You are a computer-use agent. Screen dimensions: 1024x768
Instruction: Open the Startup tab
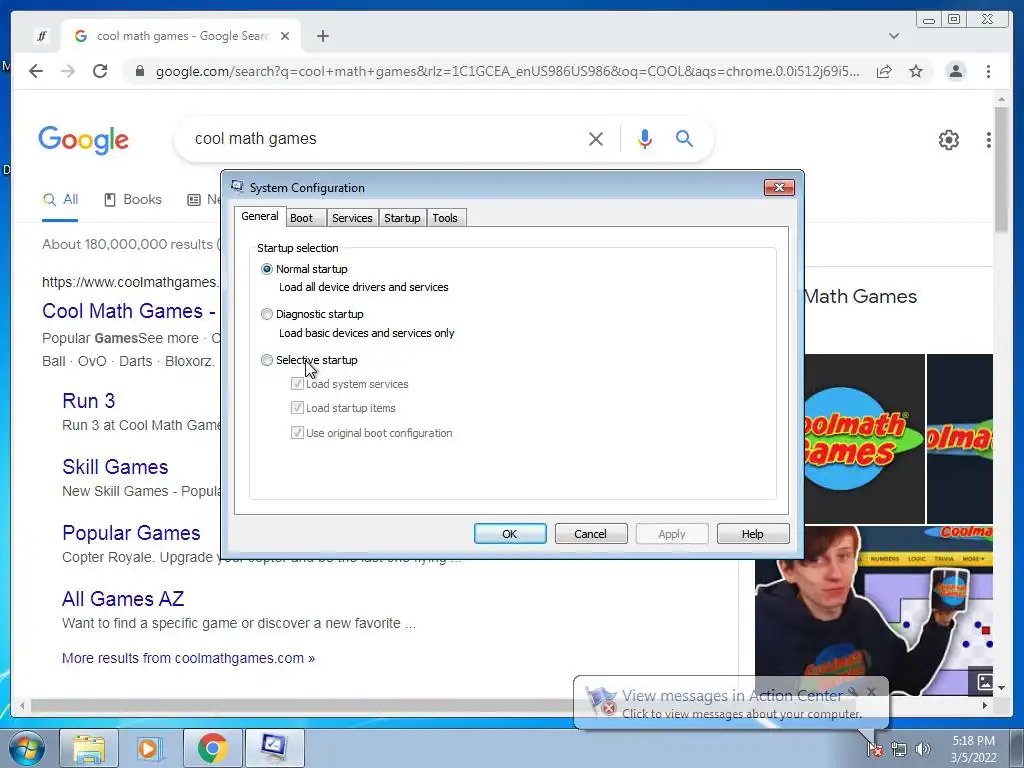point(402,218)
